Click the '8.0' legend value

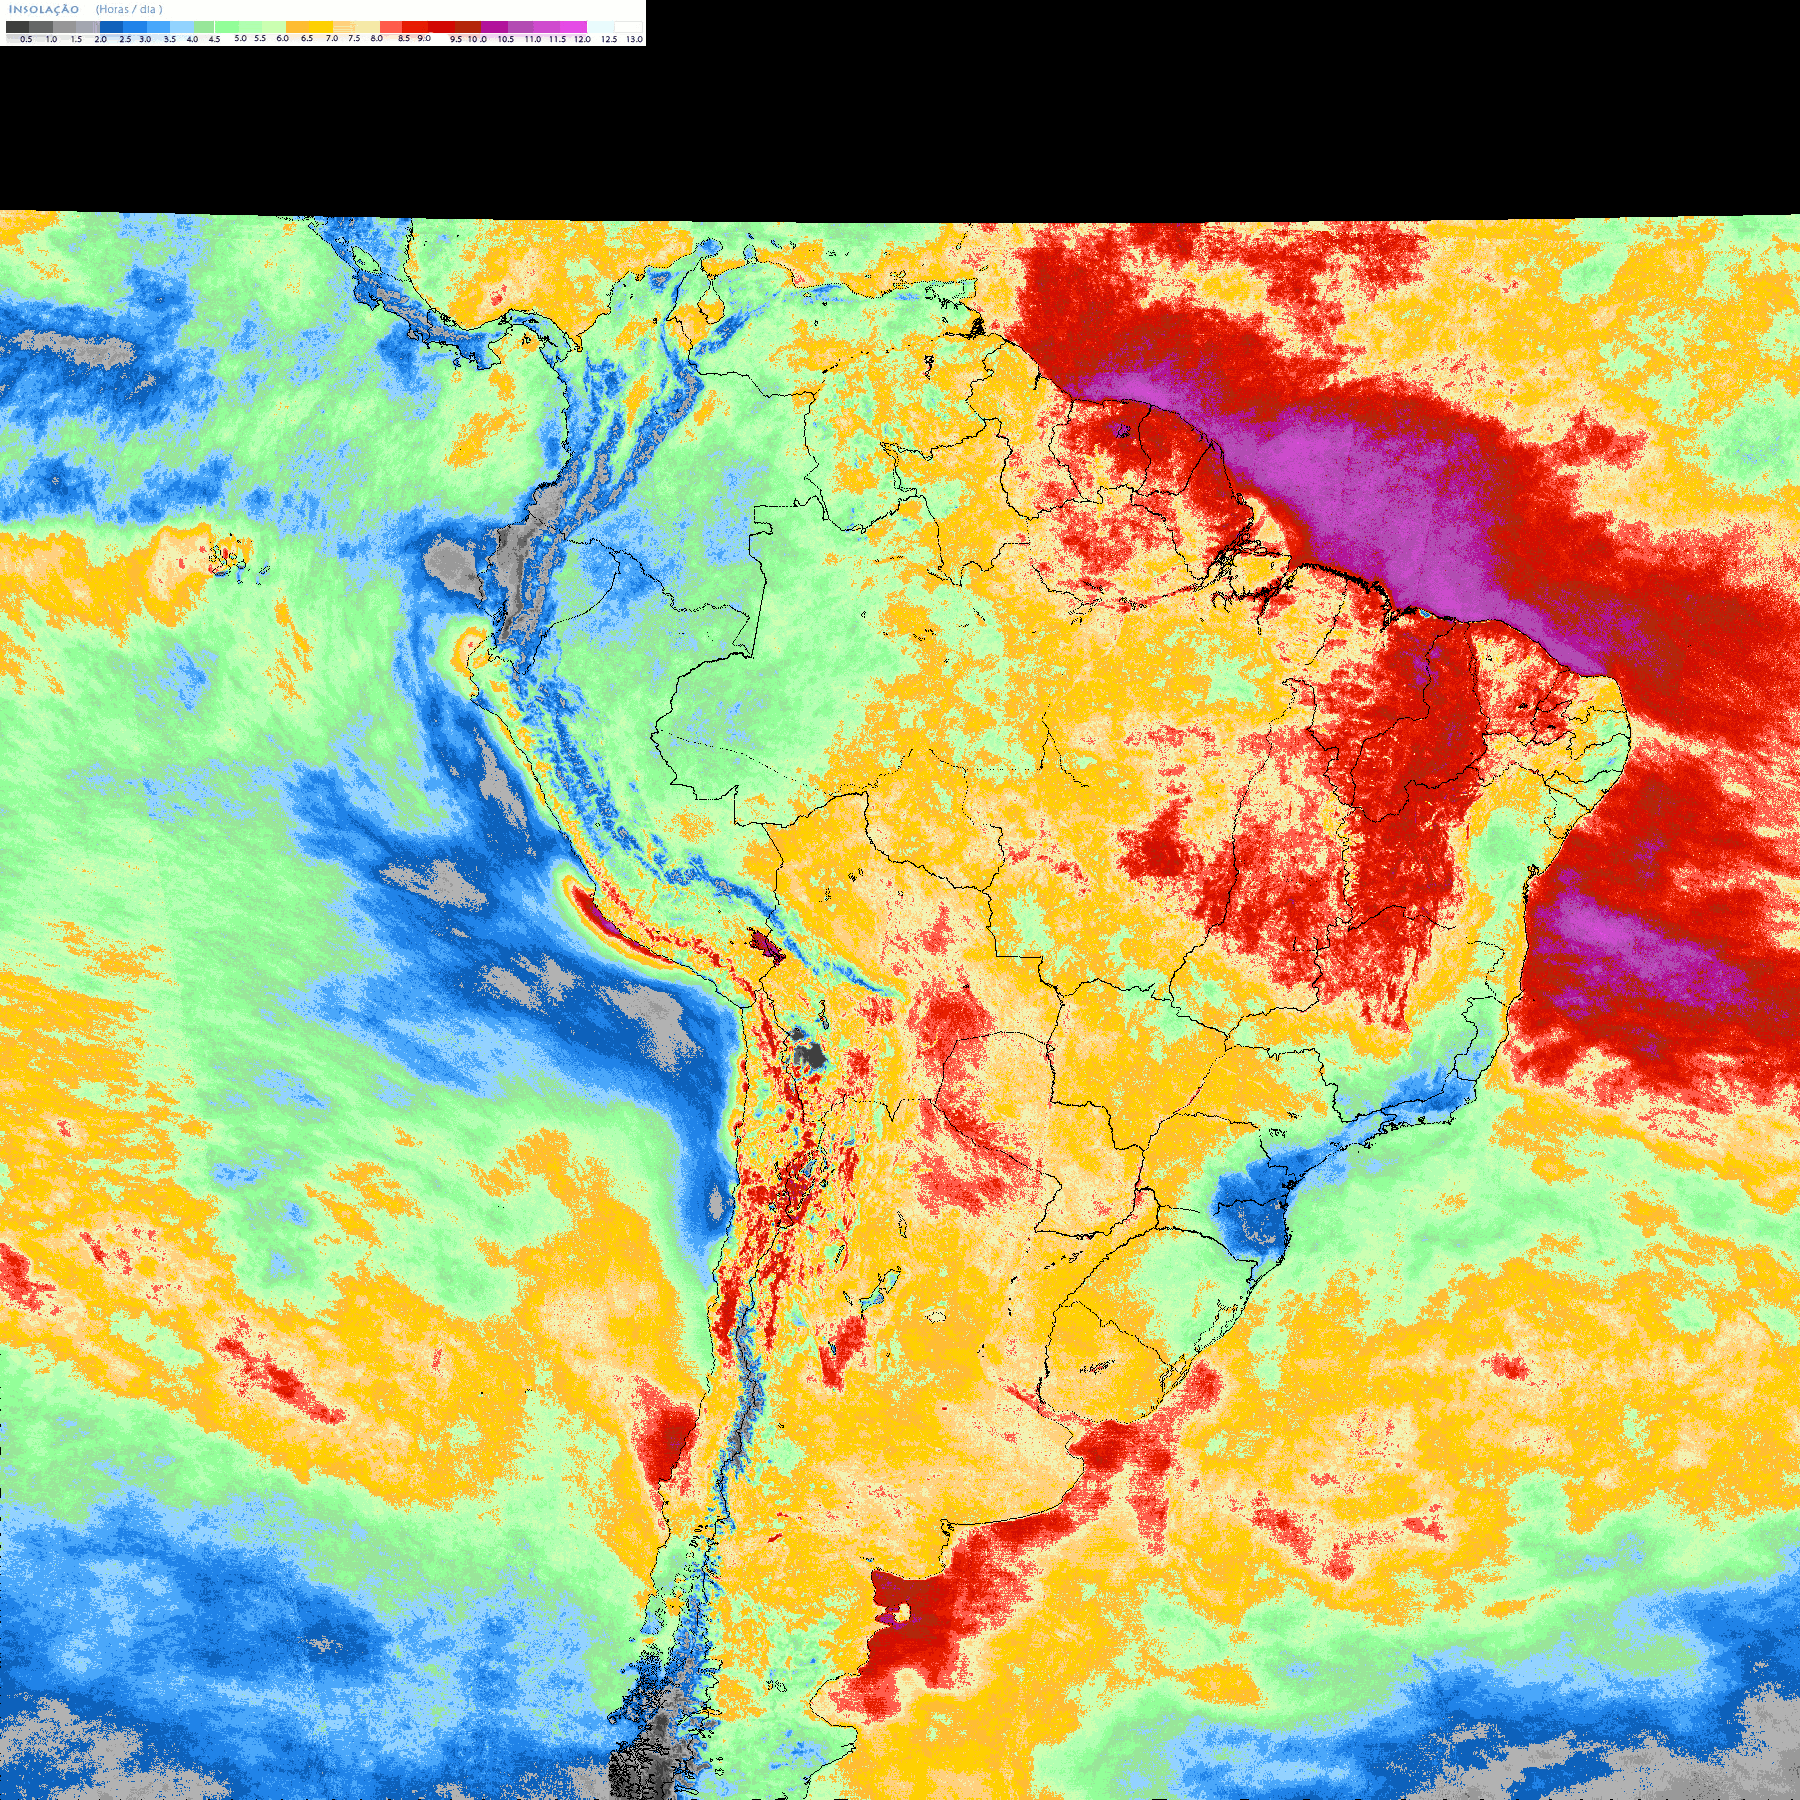(377, 38)
